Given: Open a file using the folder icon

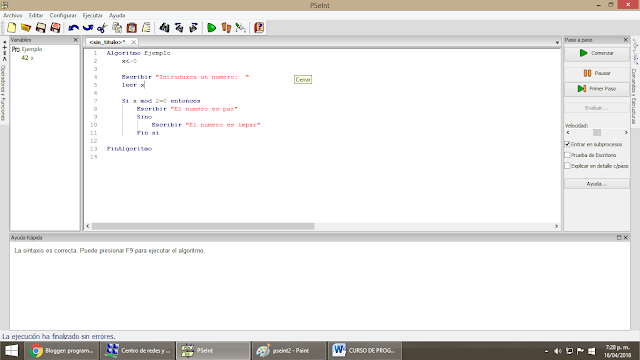Looking at the screenshot, I should 26,28.
